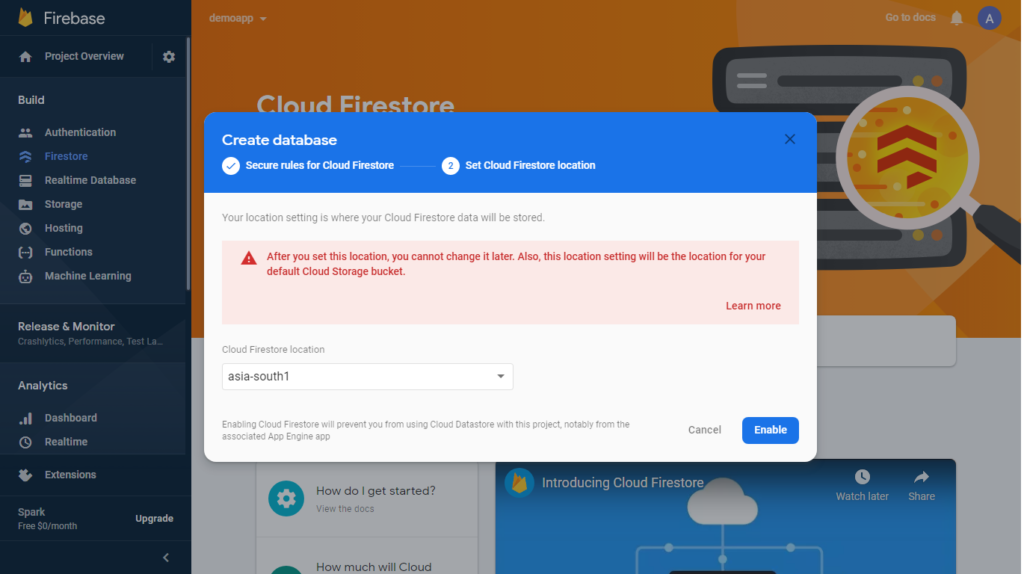This screenshot has height=574, width=1024.
Task: Click the Spark Free $0/month plan label
Action: [x=47, y=518]
